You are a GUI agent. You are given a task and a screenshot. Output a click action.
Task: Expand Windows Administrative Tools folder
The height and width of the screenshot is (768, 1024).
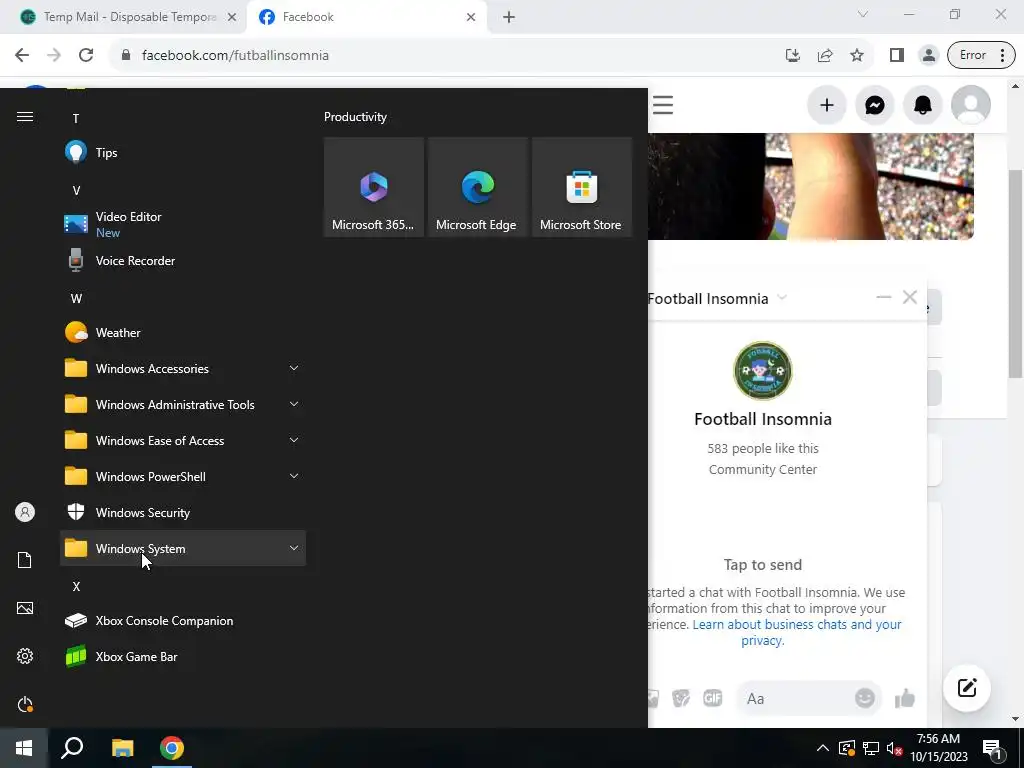tap(183, 404)
